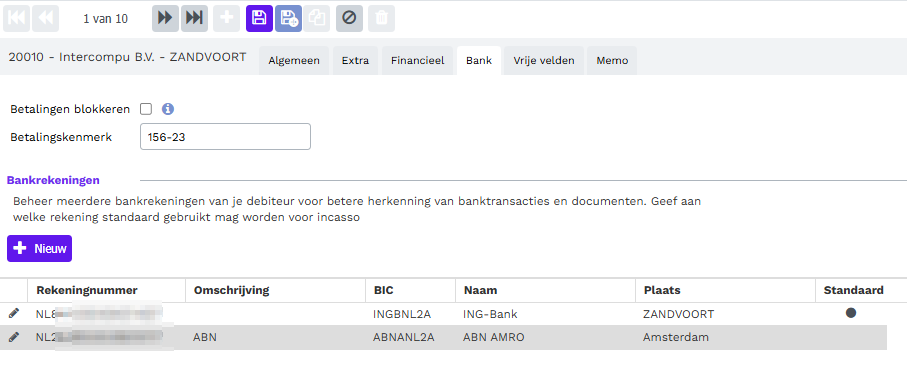Image resolution: width=907 pixels, height=368 pixels.
Task: Advance to the next record
Action: click(165, 19)
